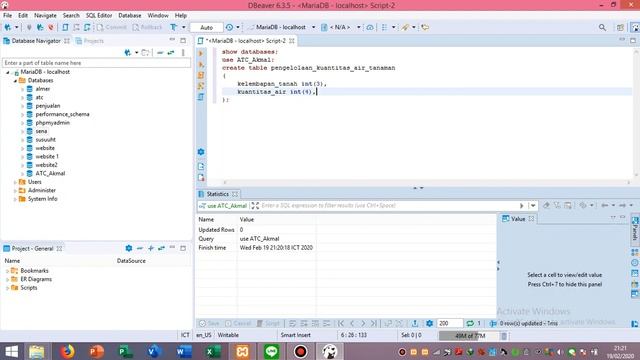Expand the penjualan database node

[x=22, y=106]
